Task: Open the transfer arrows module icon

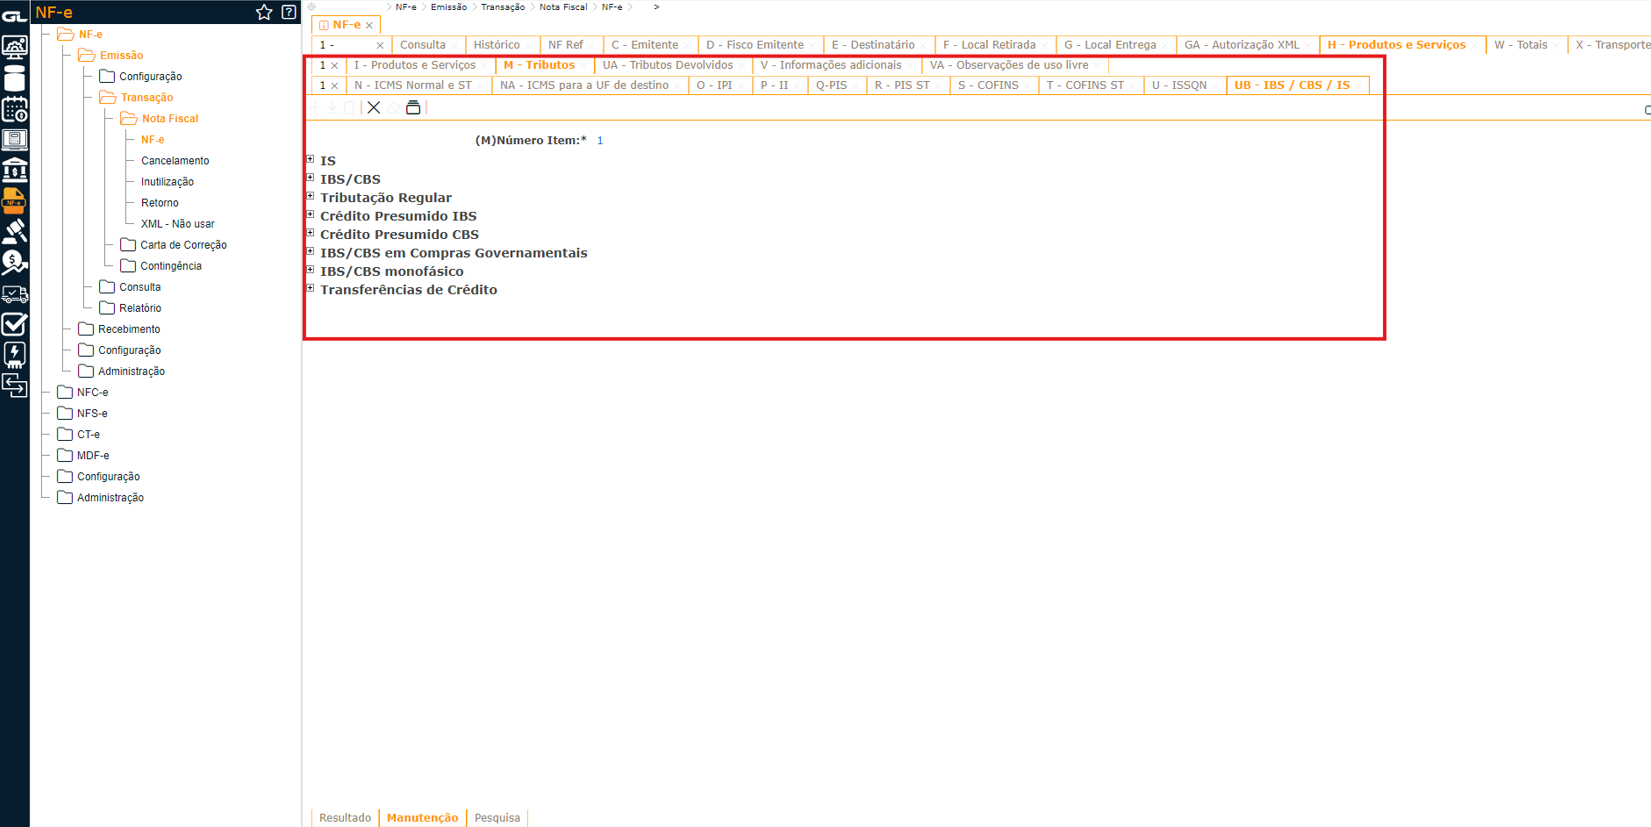Action: [14, 386]
